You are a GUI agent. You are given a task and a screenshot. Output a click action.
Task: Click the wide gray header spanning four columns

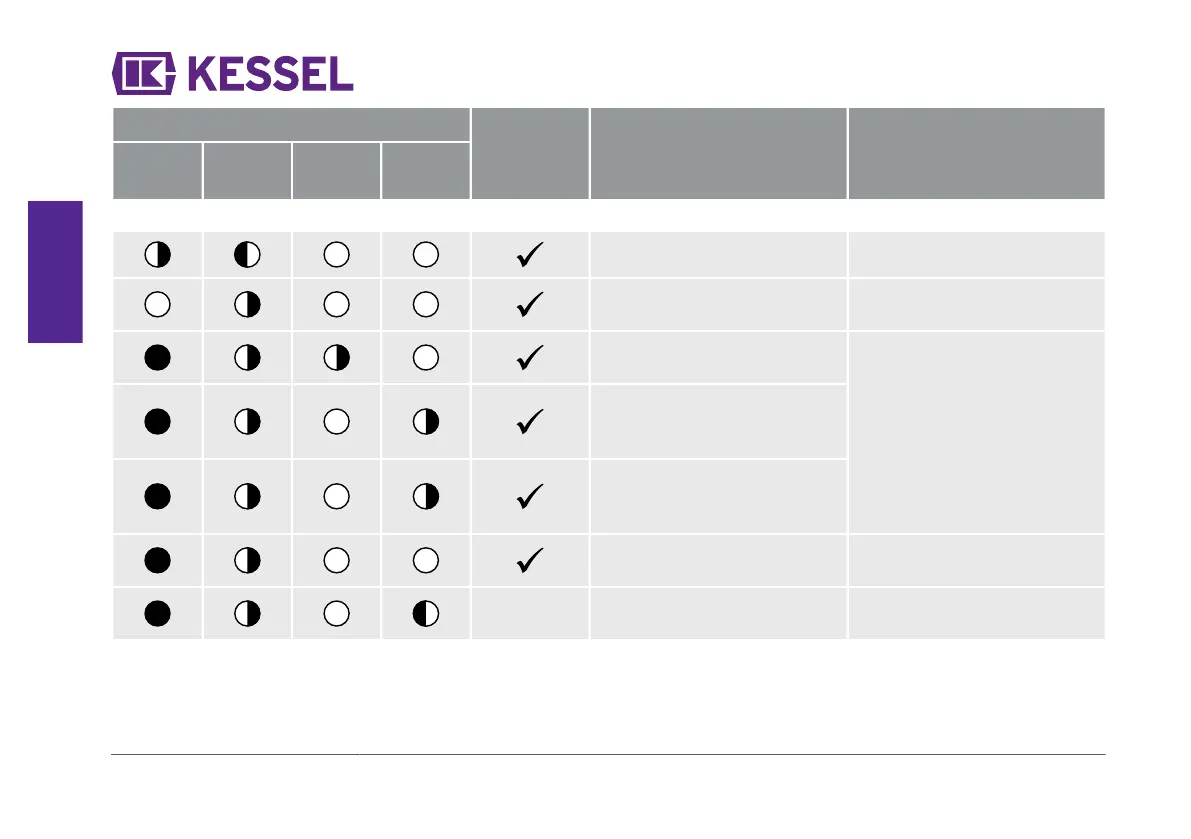tap(291, 124)
